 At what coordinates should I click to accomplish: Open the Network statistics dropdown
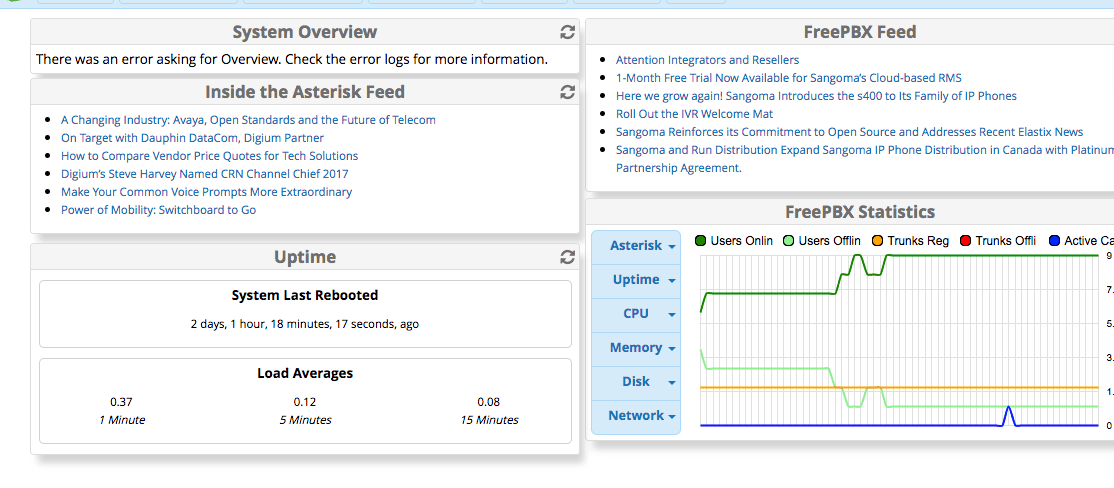tap(636, 416)
